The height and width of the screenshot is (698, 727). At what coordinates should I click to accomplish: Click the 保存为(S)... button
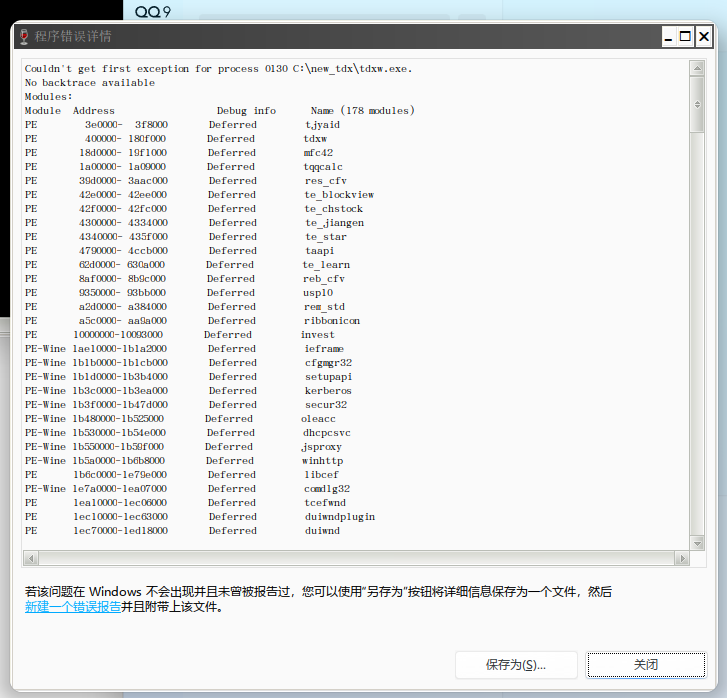coord(516,665)
